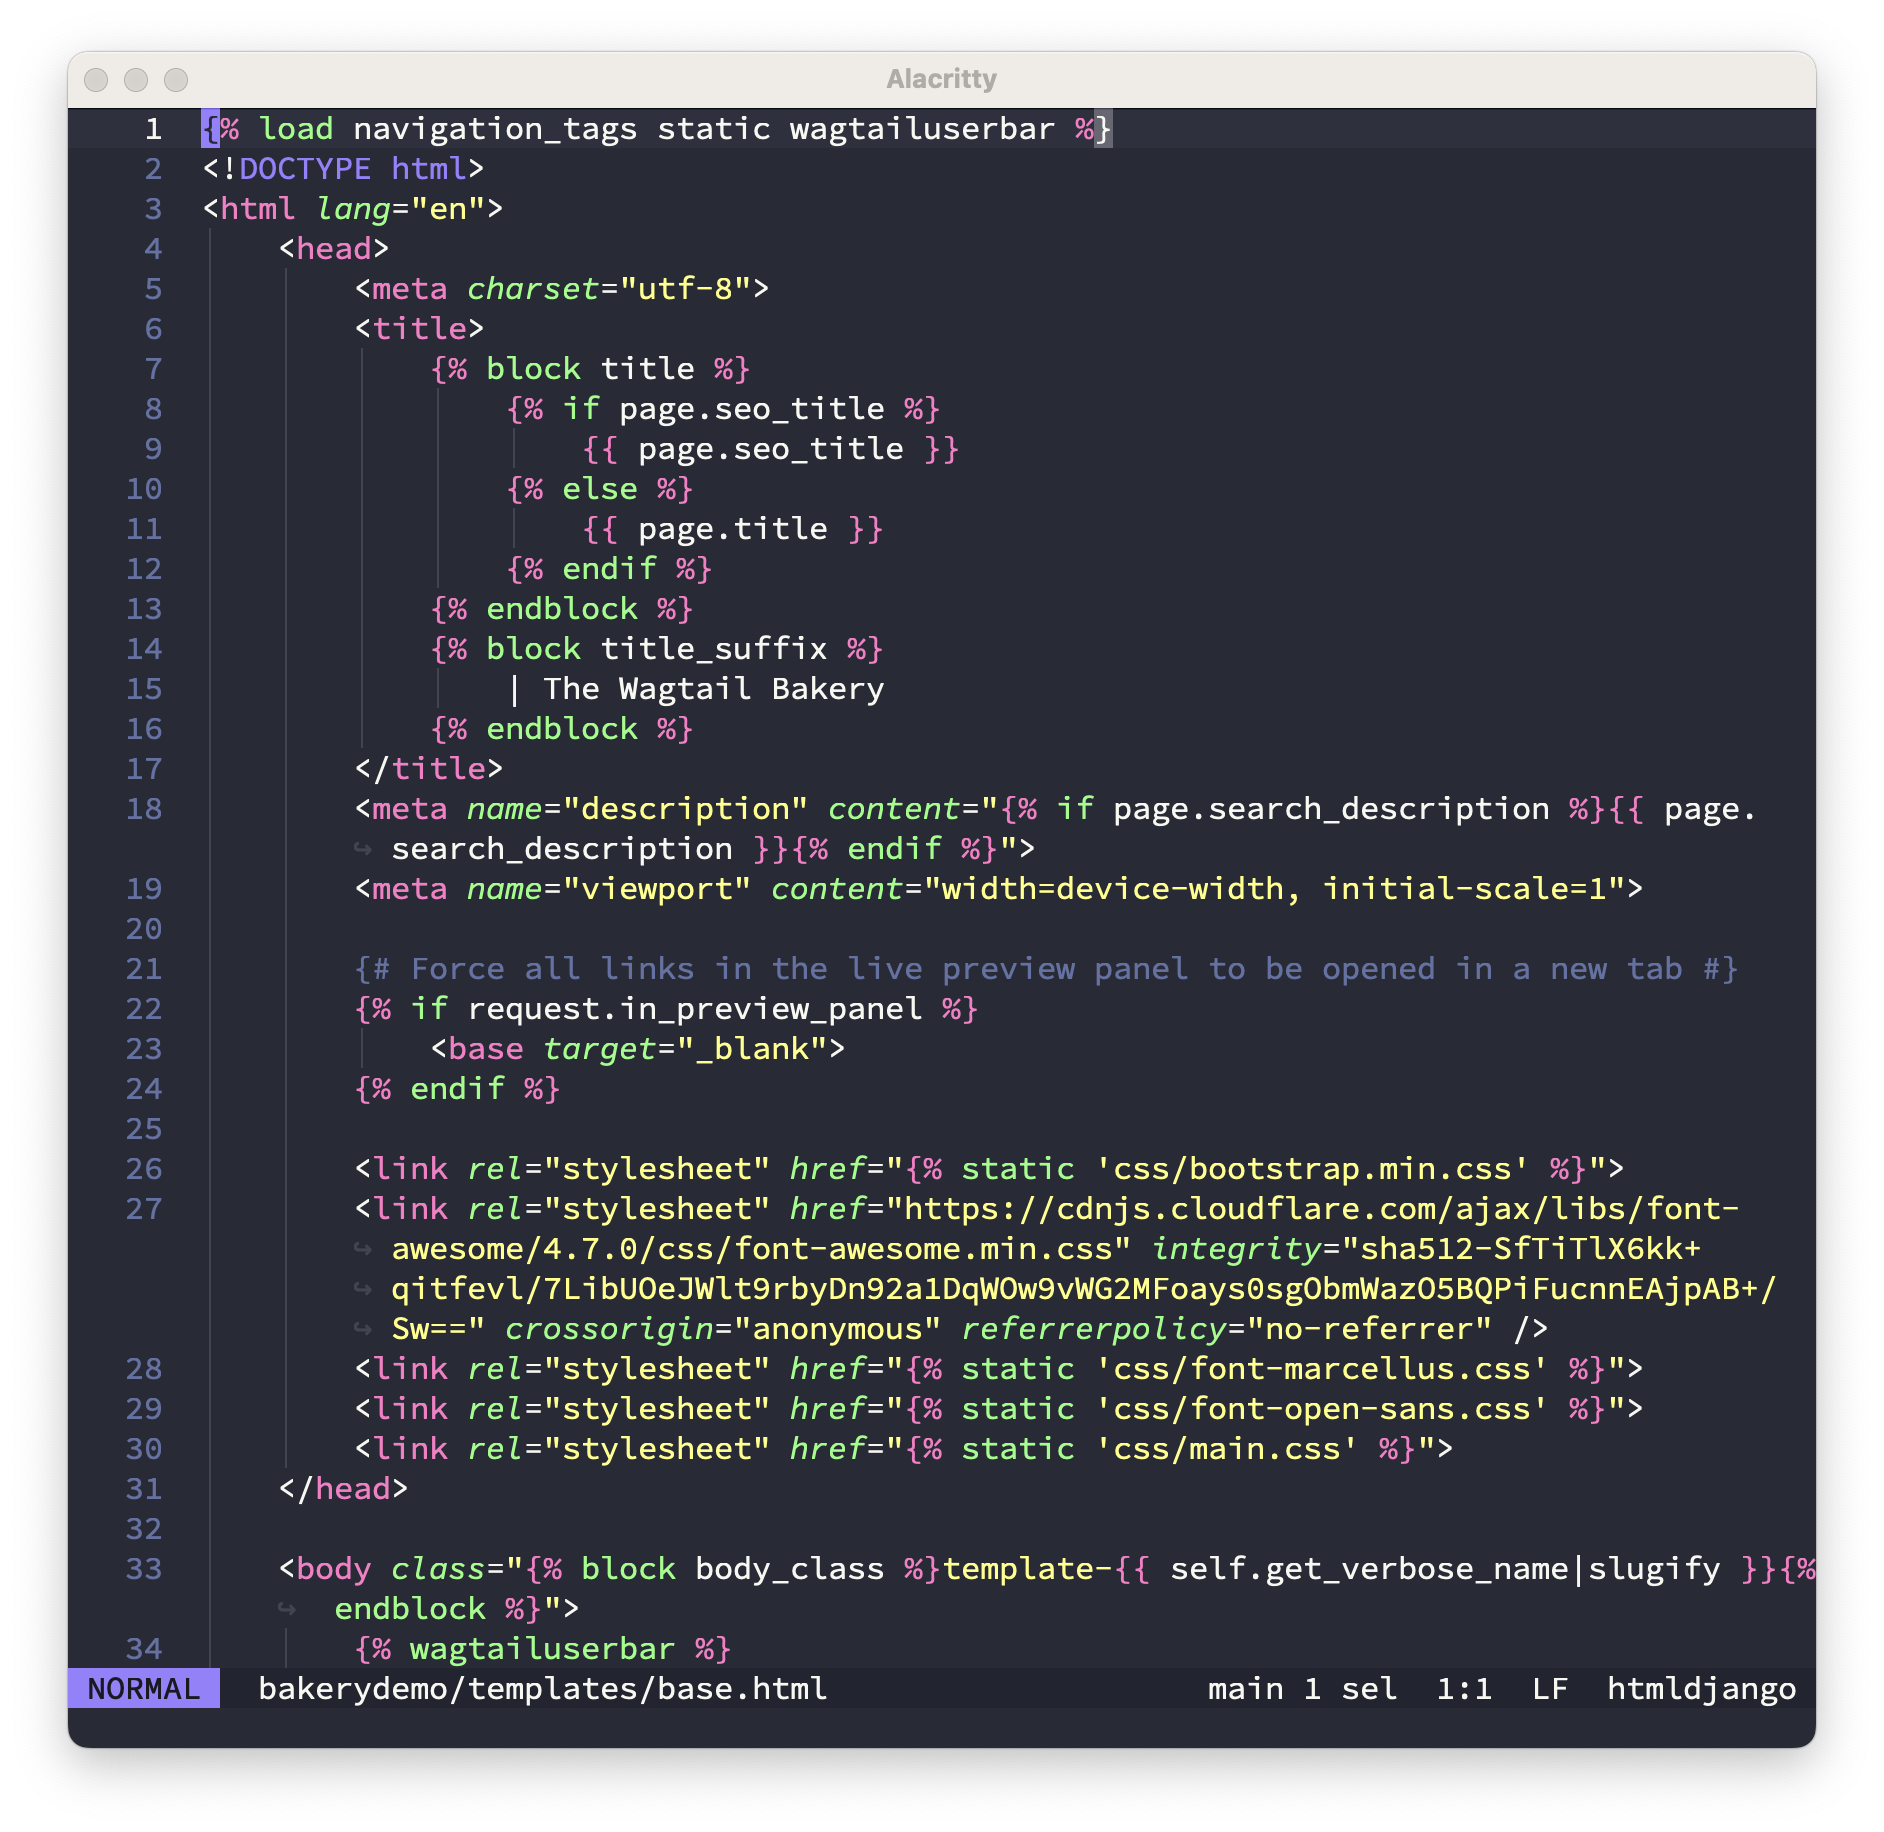Click the file path bakerydemo/templates/base.html
The height and width of the screenshot is (1832, 1884).
[x=543, y=1689]
